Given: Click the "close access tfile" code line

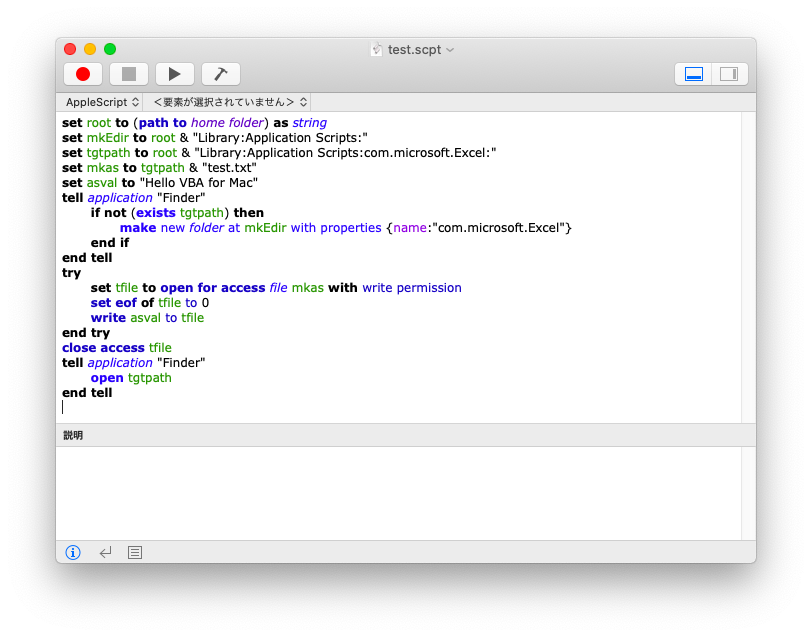Looking at the screenshot, I should (x=117, y=348).
